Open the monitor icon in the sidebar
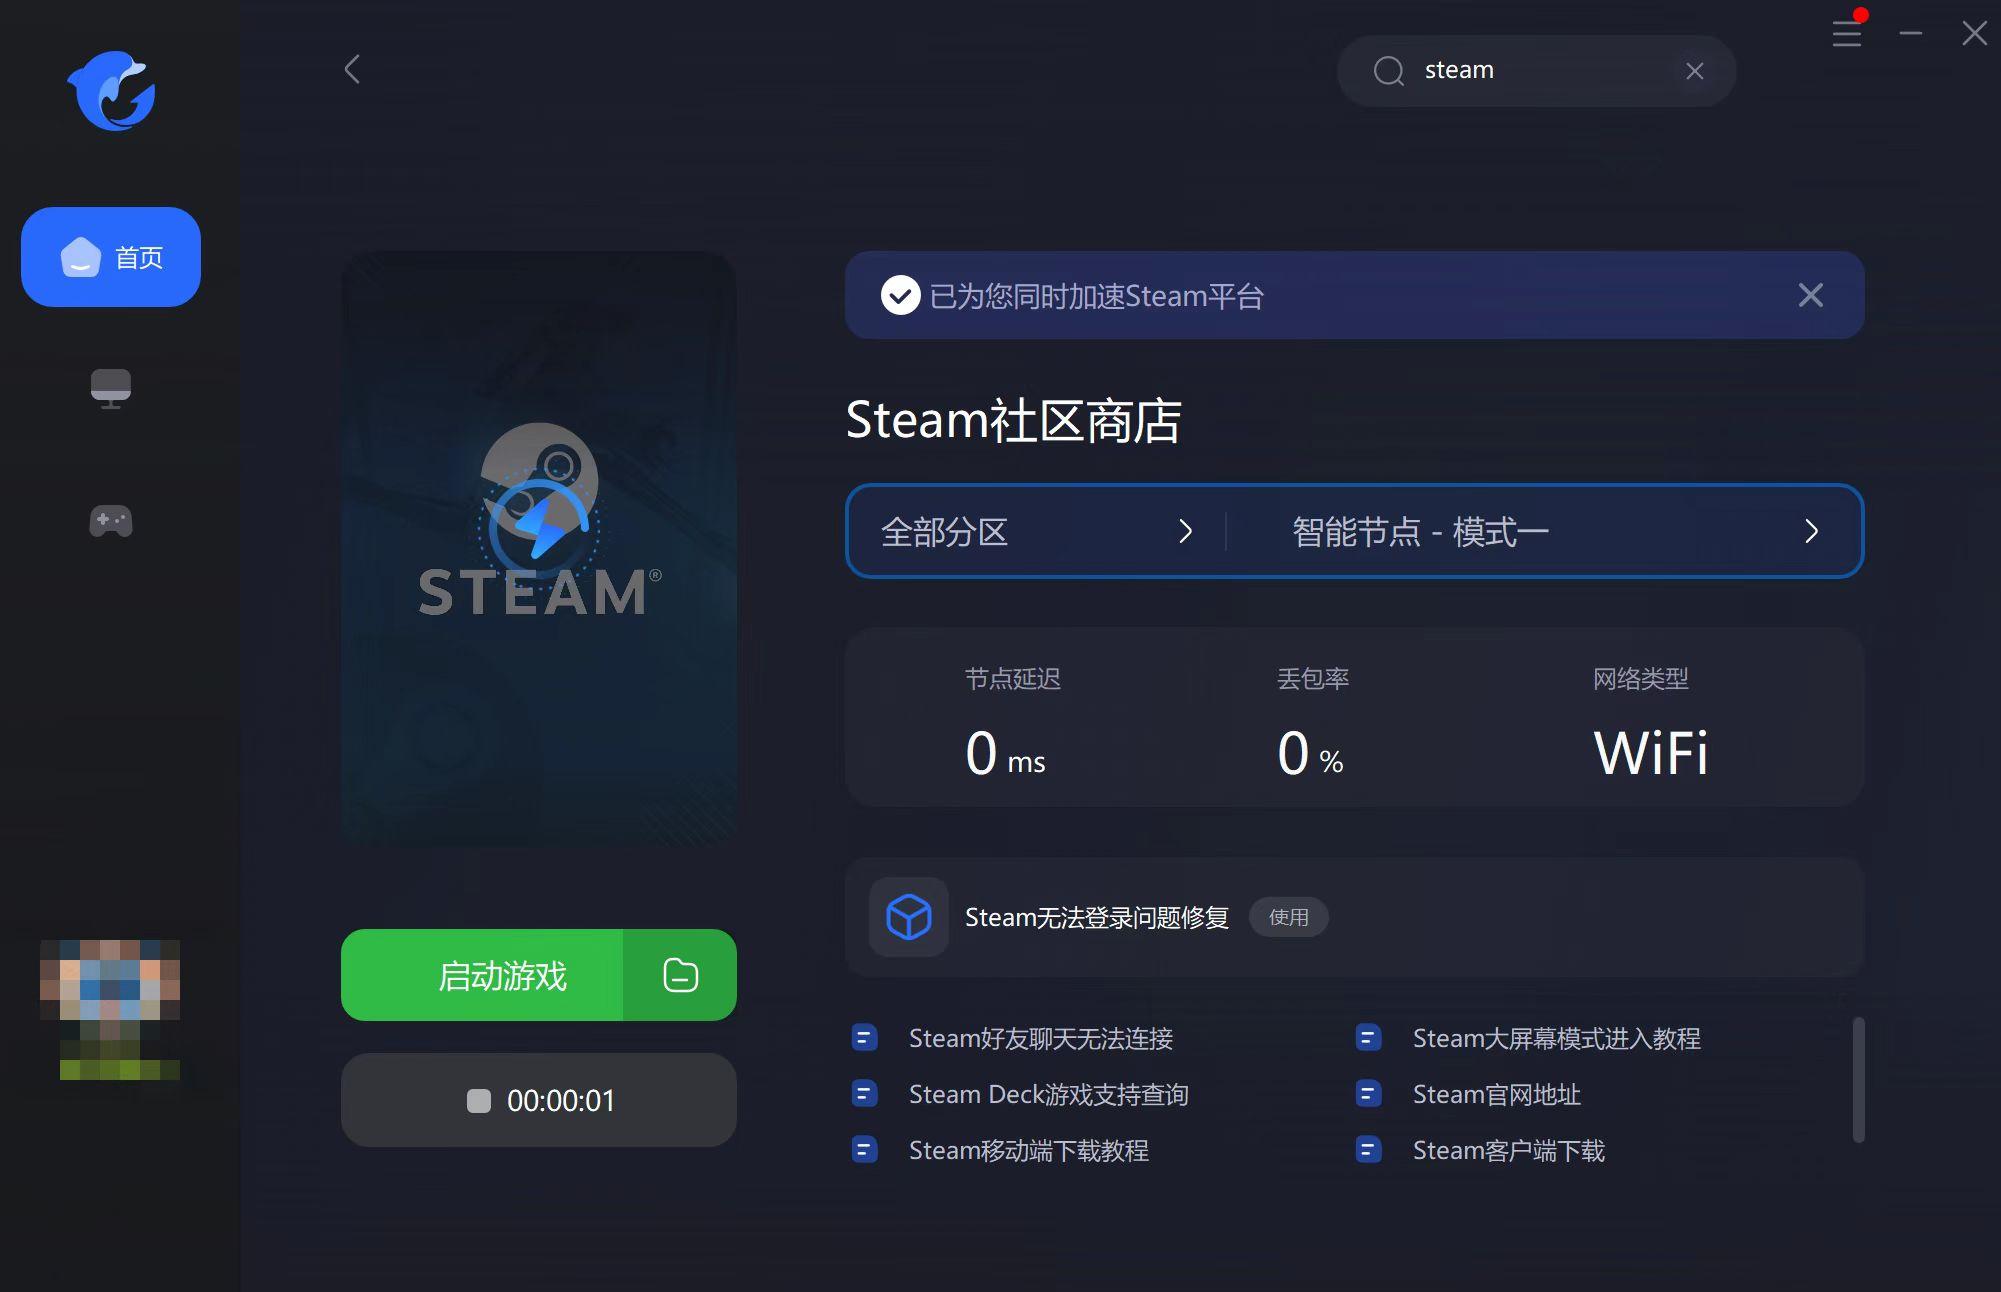This screenshot has height=1292, width=2001. (x=110, y=388)
